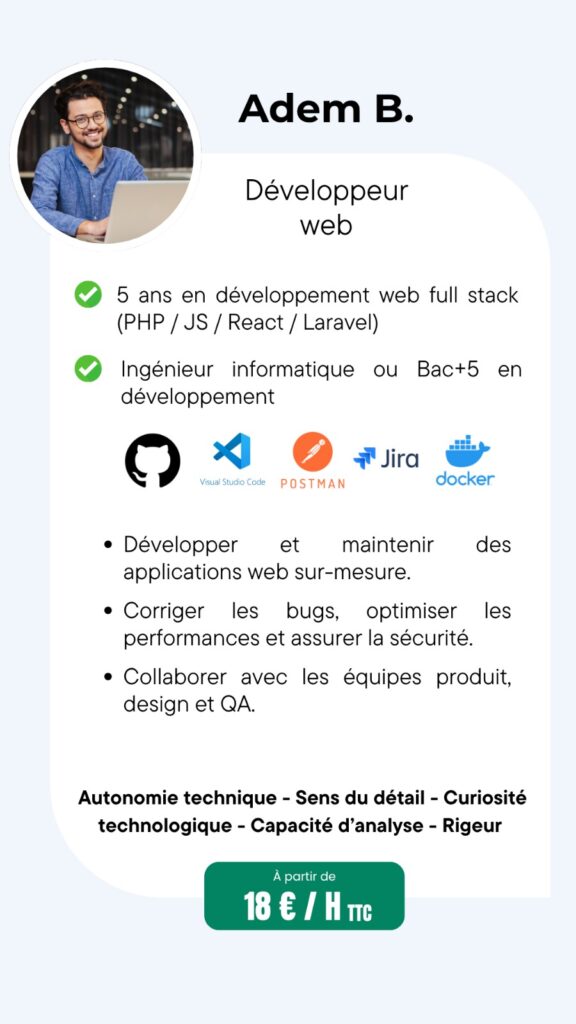
Task: Click green checkmark beside full stack experience
Action: (x=88, y=294)
